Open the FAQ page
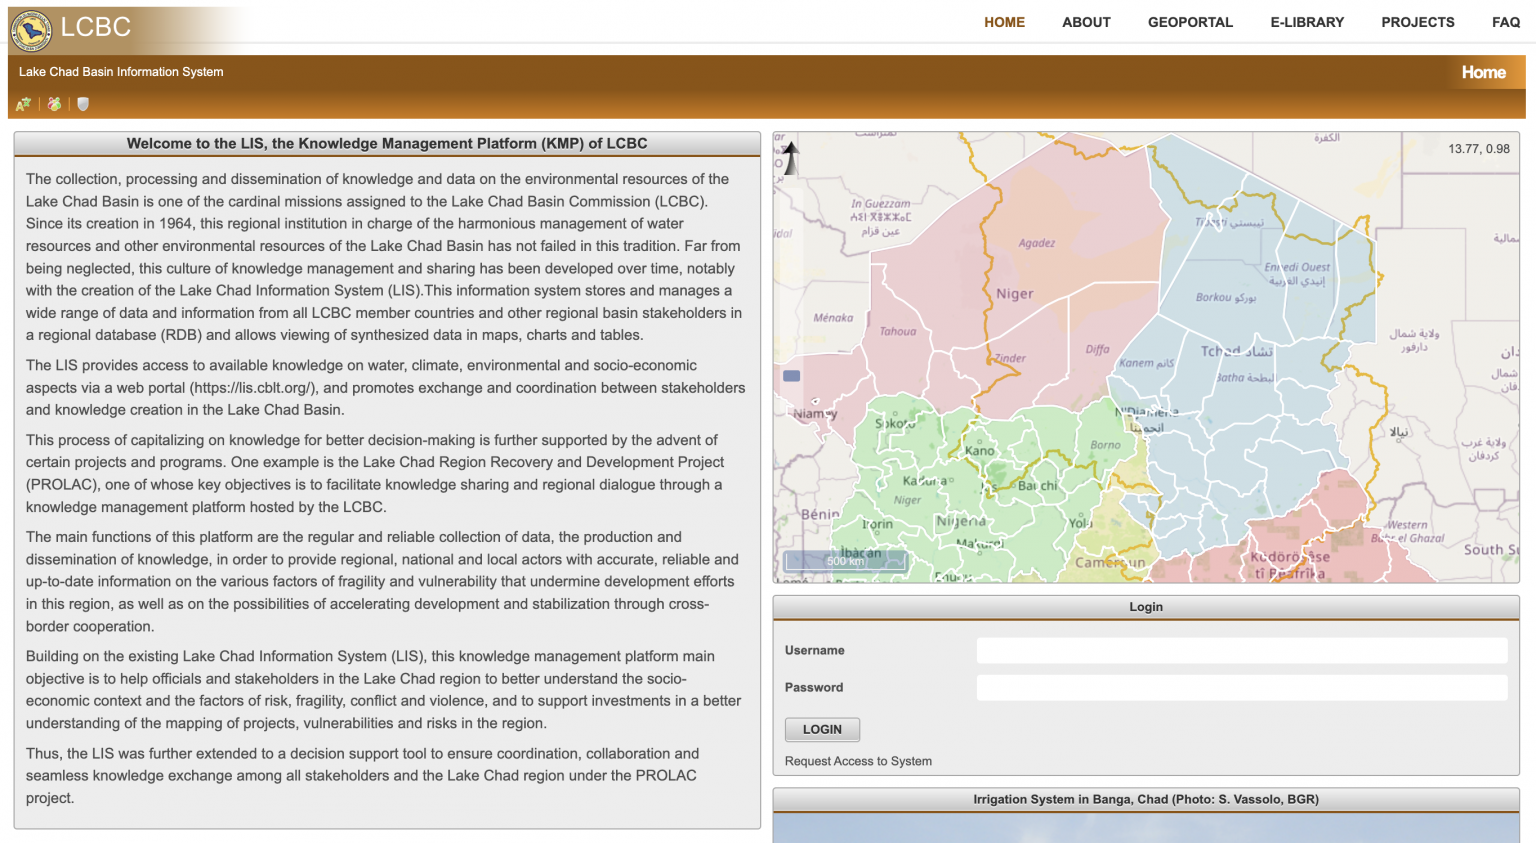The height and width of the screenshot is (843, 1536). pos(1505,22)
